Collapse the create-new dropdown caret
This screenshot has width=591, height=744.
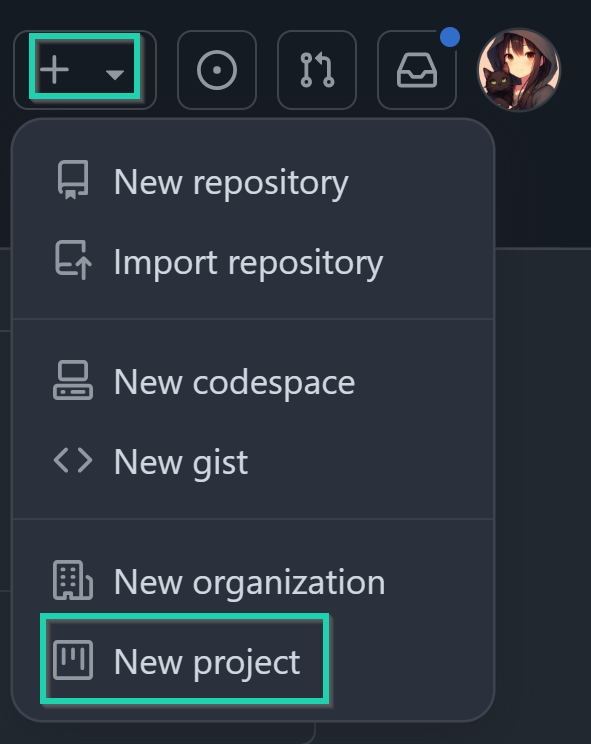(115, 74)
